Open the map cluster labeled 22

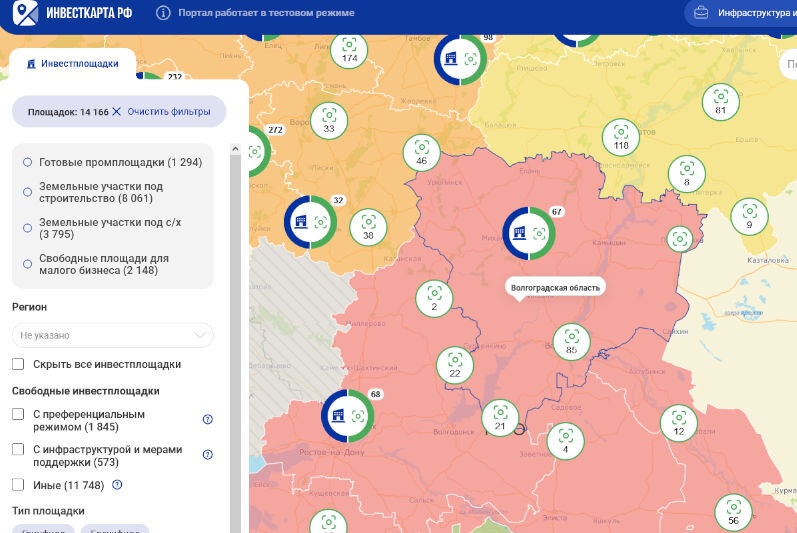click(x=455, y=365)
